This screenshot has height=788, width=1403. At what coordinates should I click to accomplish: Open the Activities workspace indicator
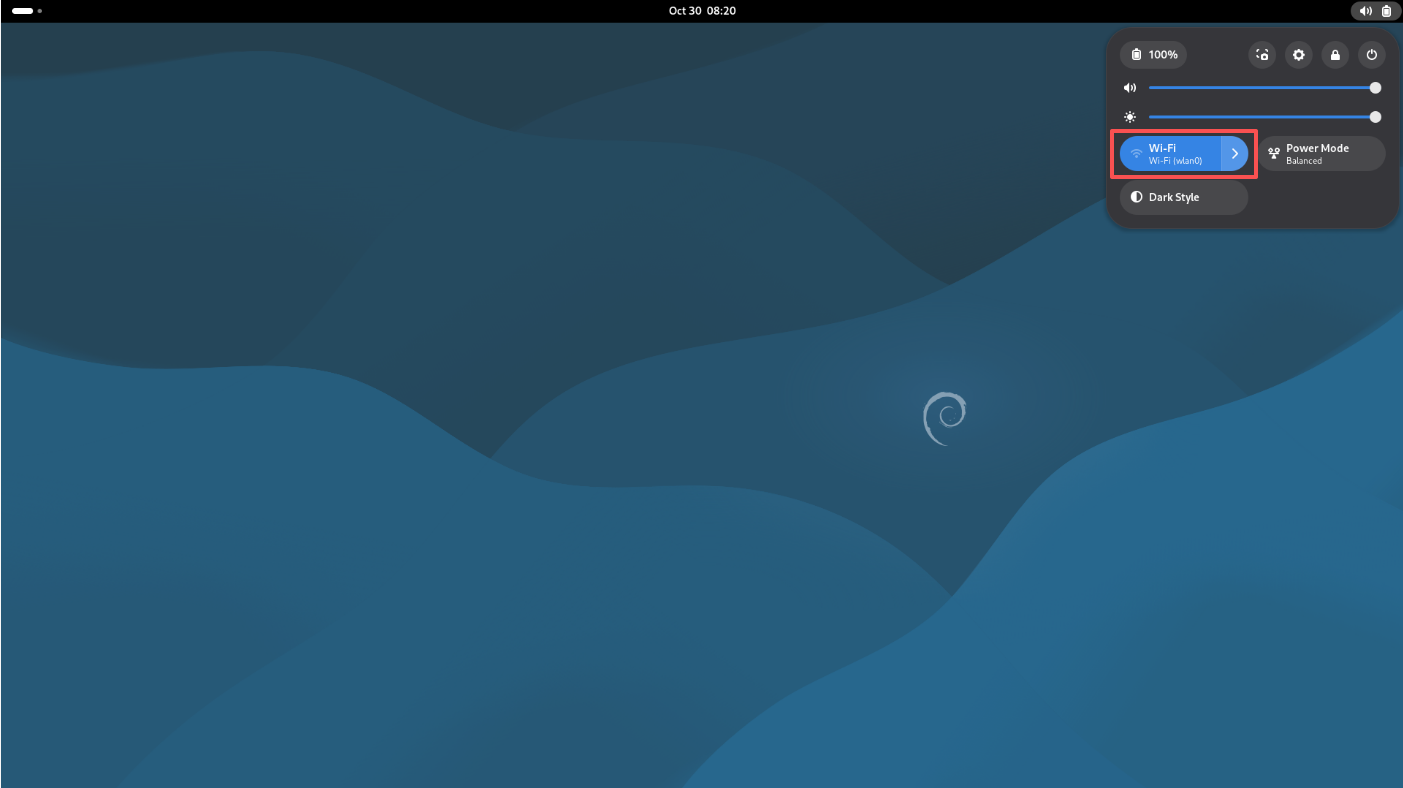pyautogui.click(x=26, y=11)
